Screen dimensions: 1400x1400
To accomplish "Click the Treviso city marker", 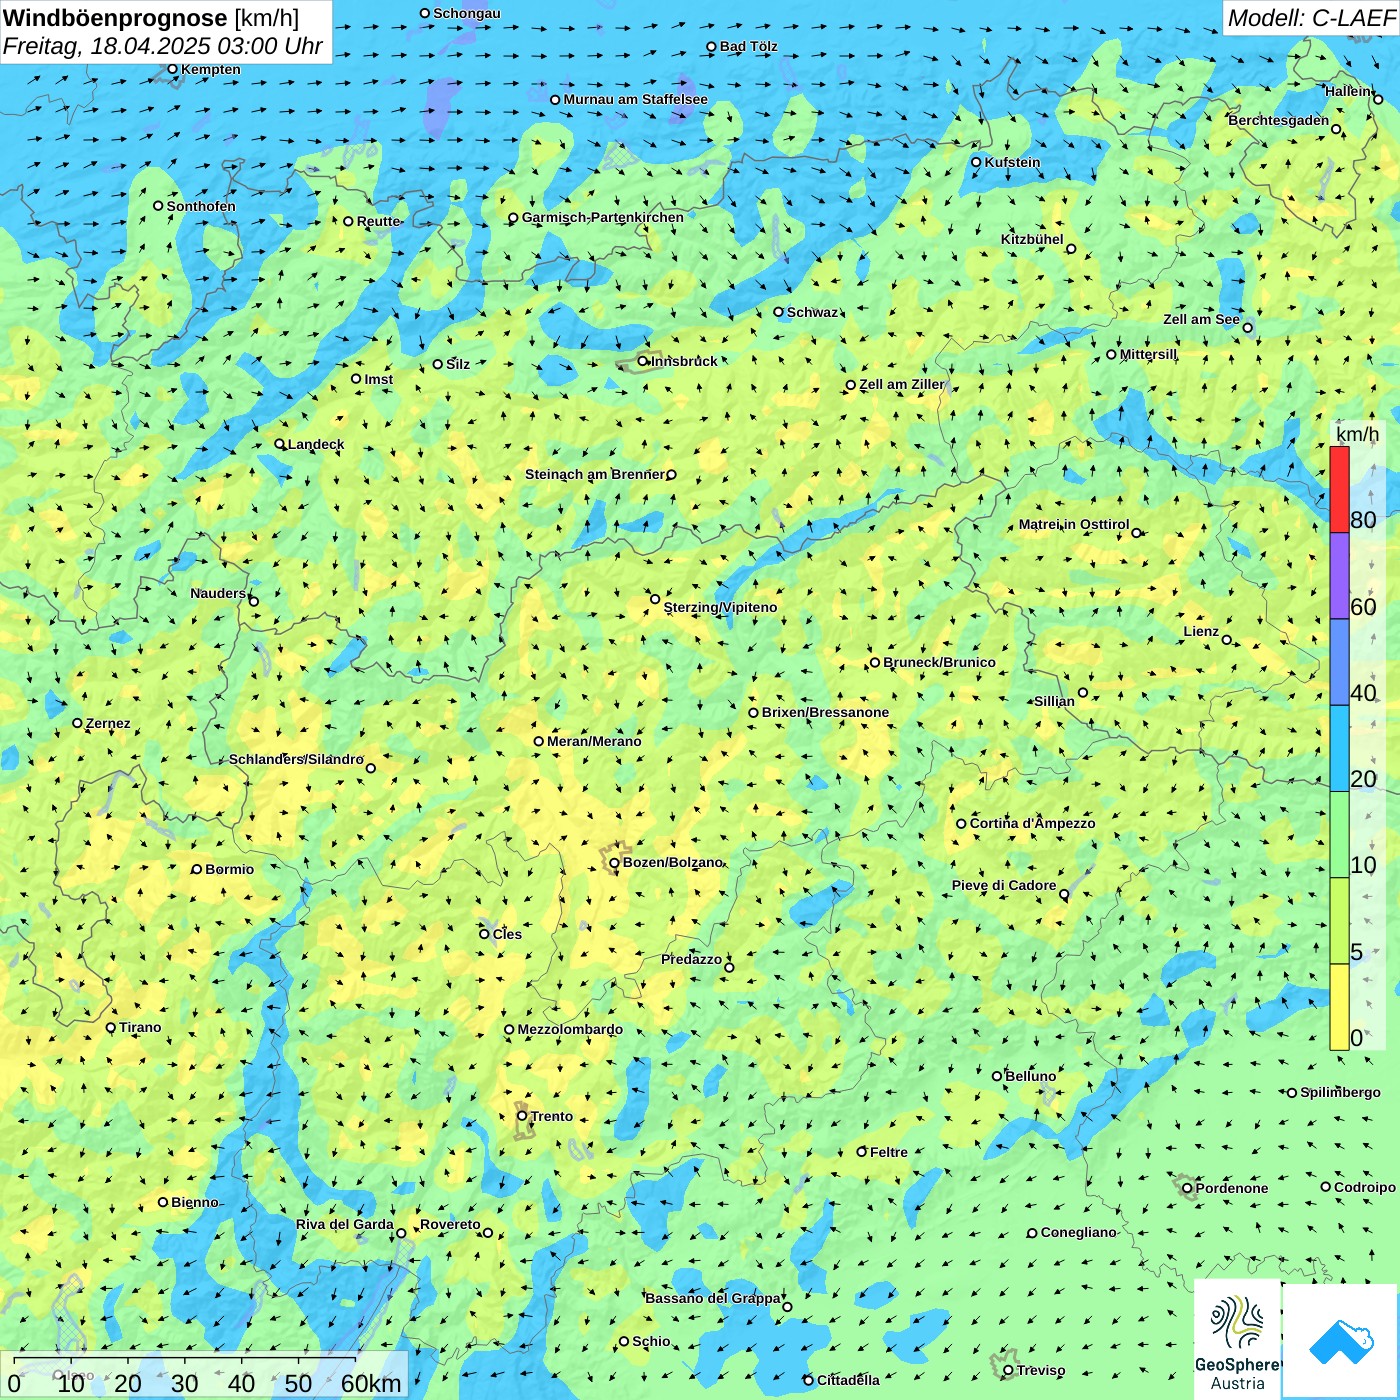I will coord(1008,1370).
